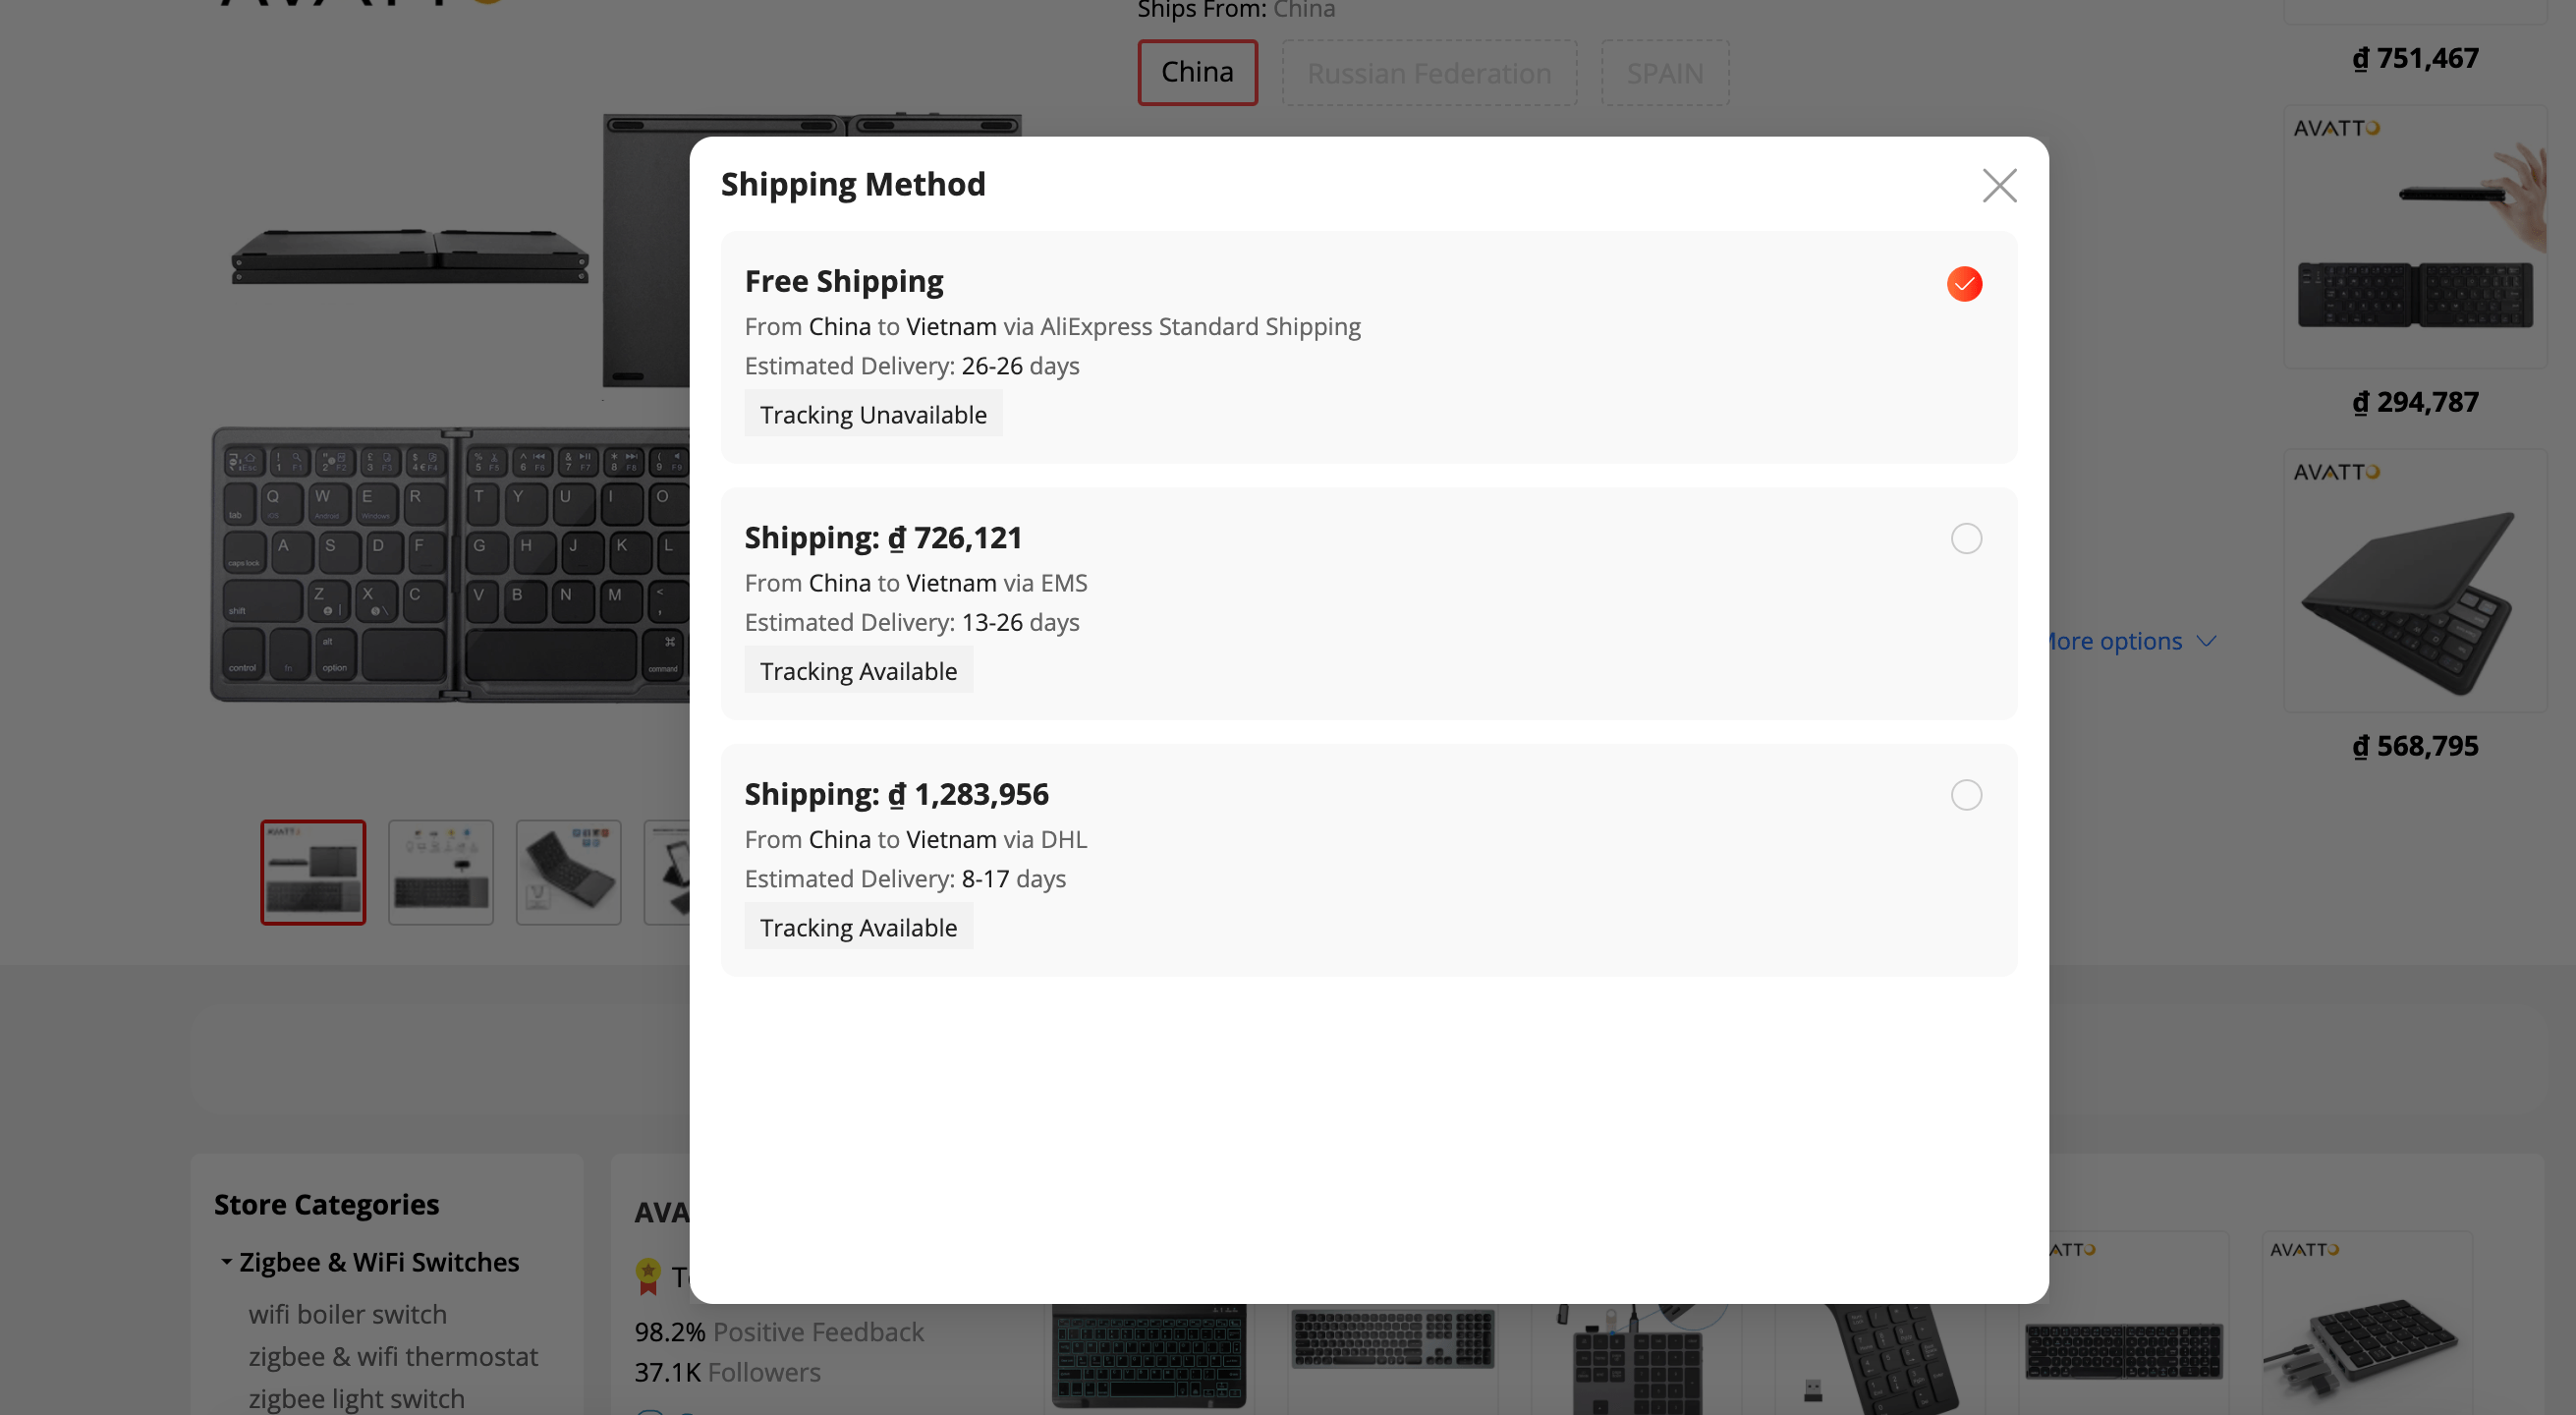Select second keyboard product thumbnail
The height and width of the screenshot is (1415, 2576).
click(x=441, y=872)
